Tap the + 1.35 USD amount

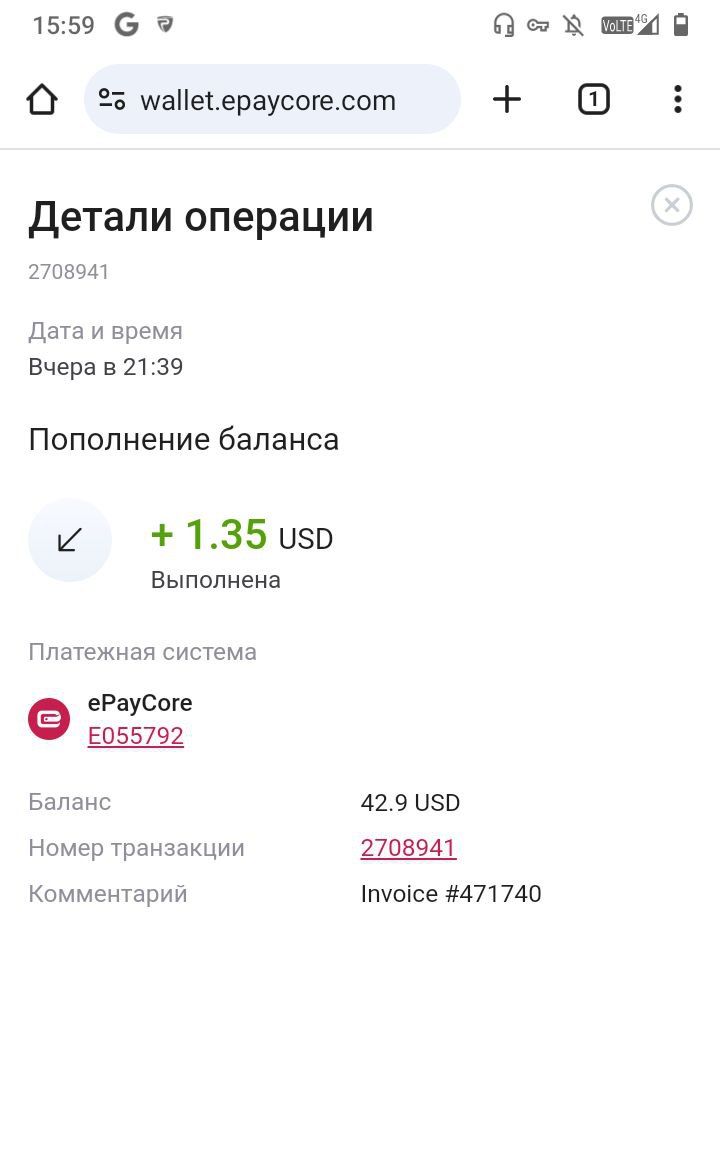tap(242, 535)
